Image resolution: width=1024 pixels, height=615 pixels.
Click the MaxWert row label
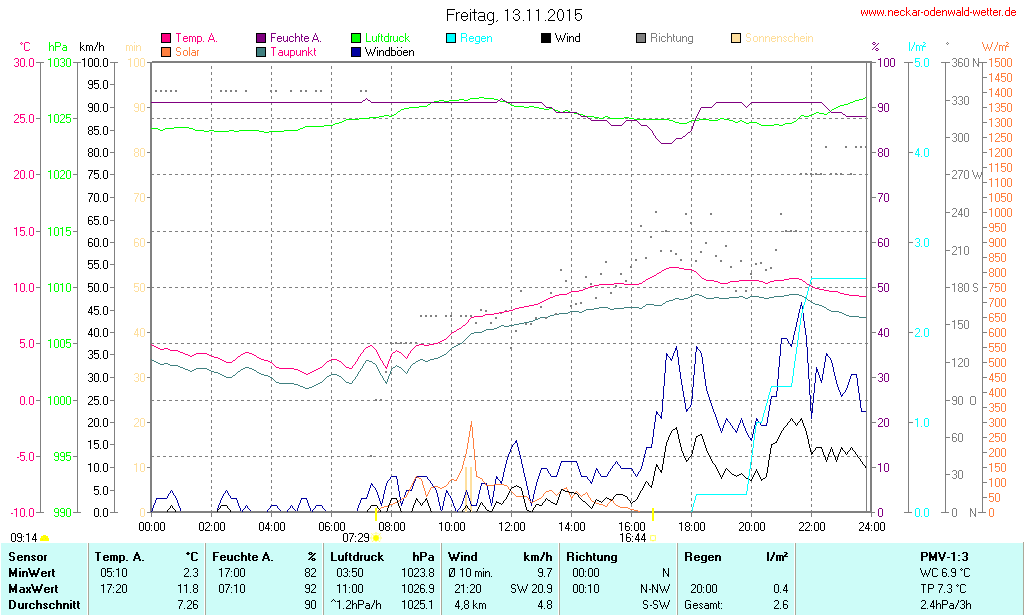(x=31, y=588)
